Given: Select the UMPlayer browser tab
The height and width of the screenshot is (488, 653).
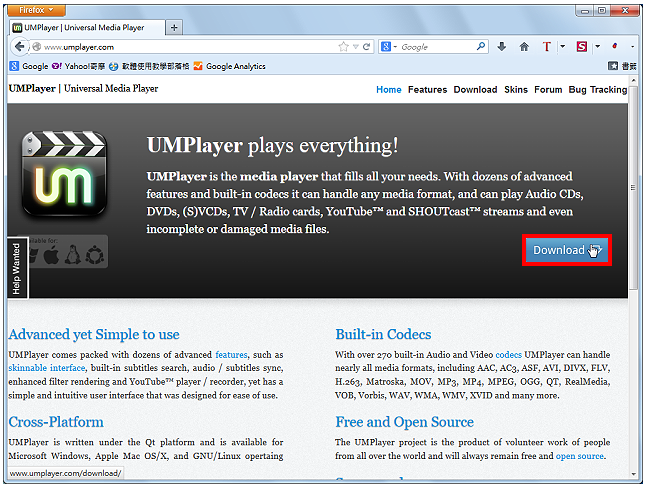Looking at the screenshot, I should tap(87, 27).
